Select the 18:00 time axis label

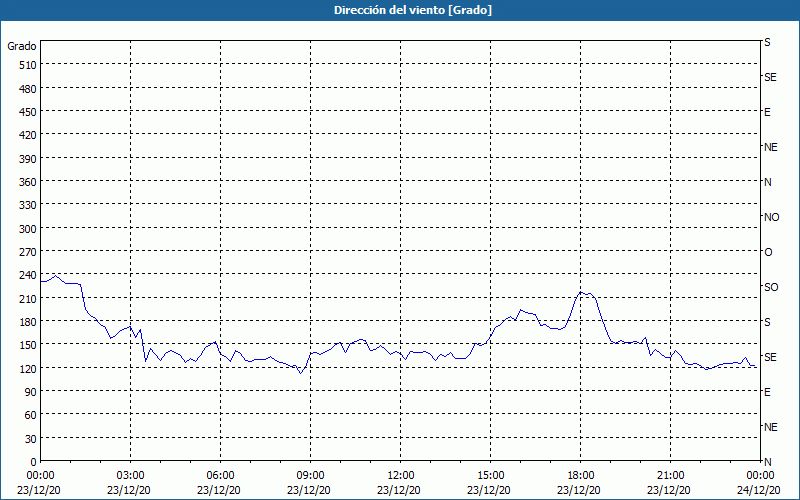580,476
